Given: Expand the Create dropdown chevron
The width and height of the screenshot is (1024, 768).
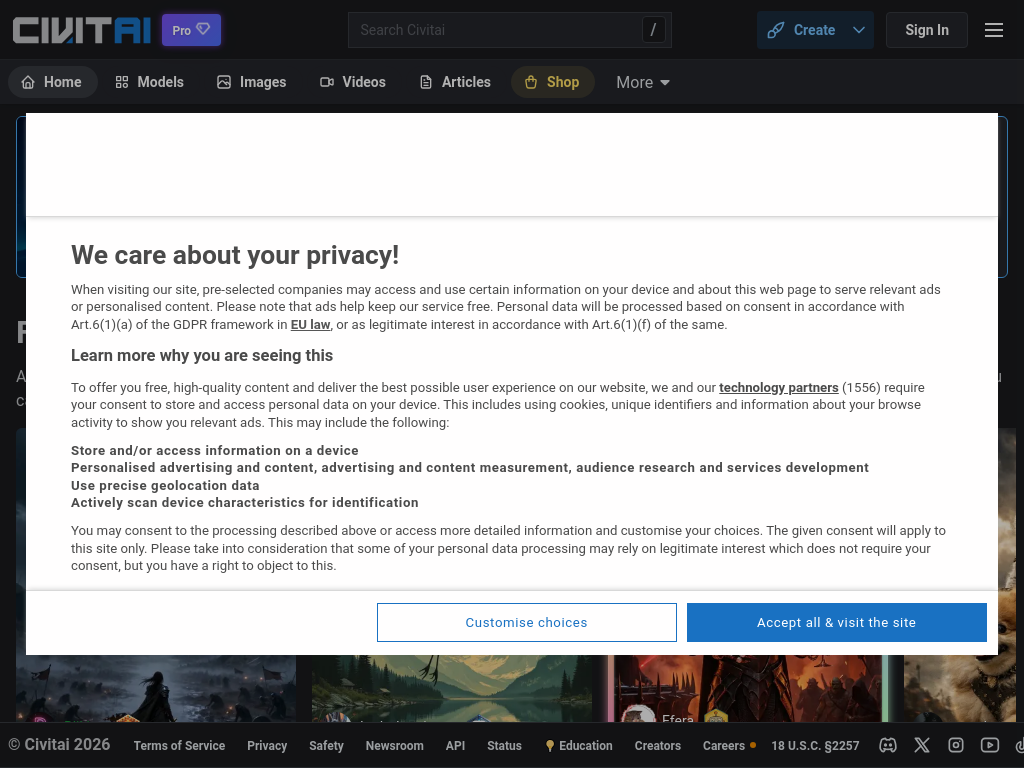Looking at the screenshot, I should (859, 30).
